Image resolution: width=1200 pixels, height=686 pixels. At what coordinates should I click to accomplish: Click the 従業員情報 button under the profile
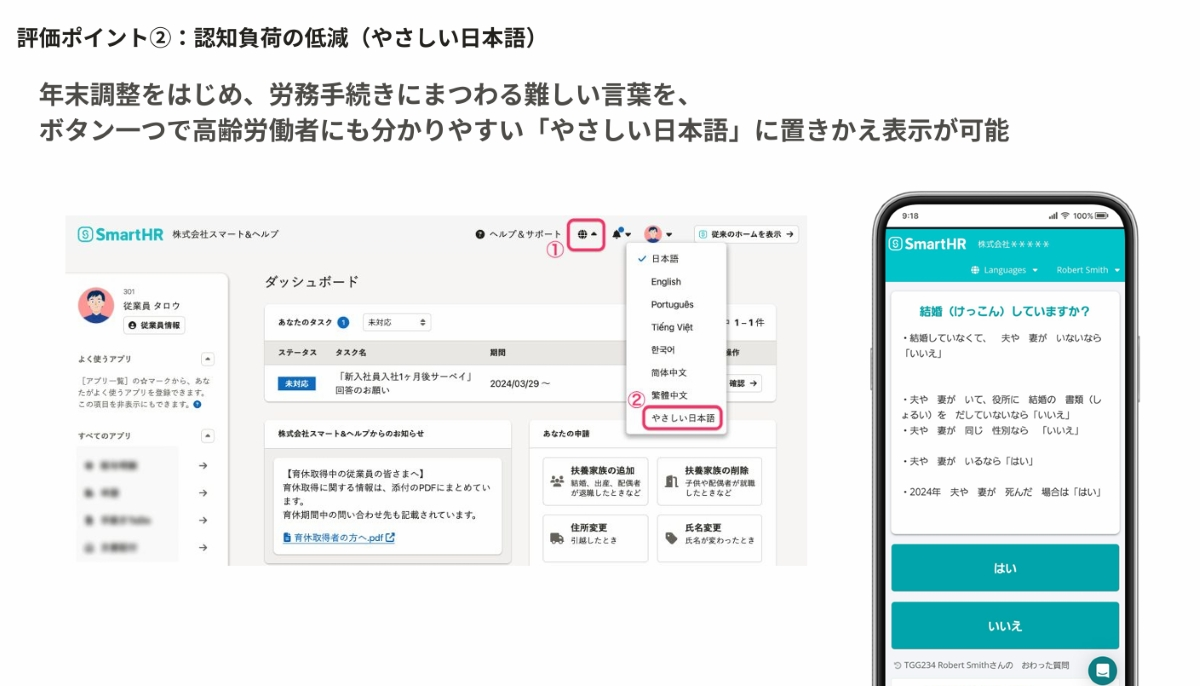[154, 325]
